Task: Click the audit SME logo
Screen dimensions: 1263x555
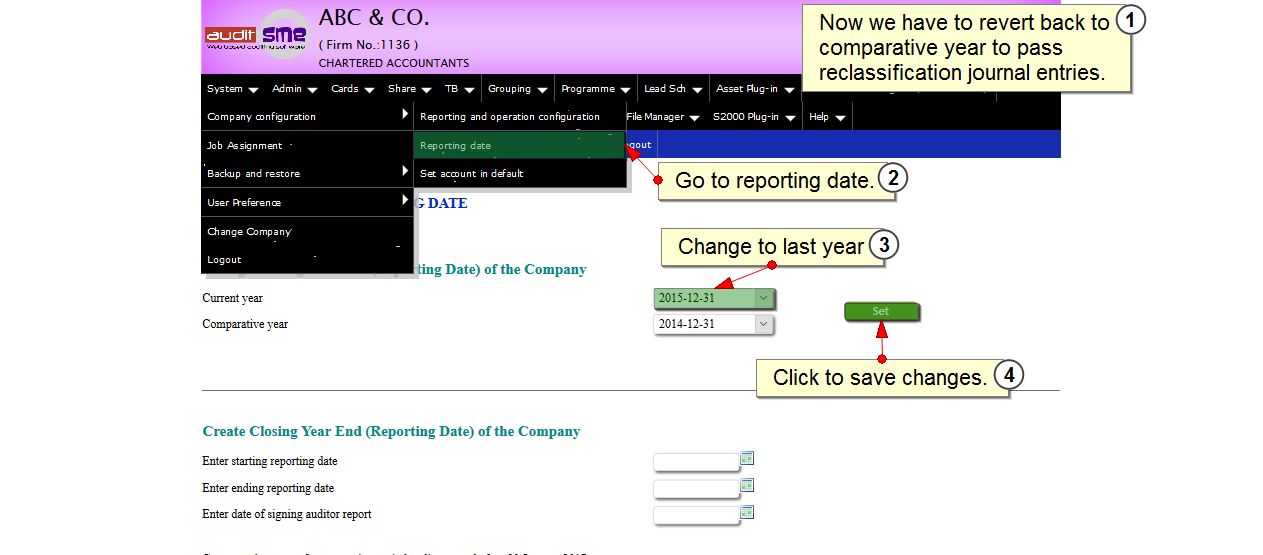Action: 257,36
